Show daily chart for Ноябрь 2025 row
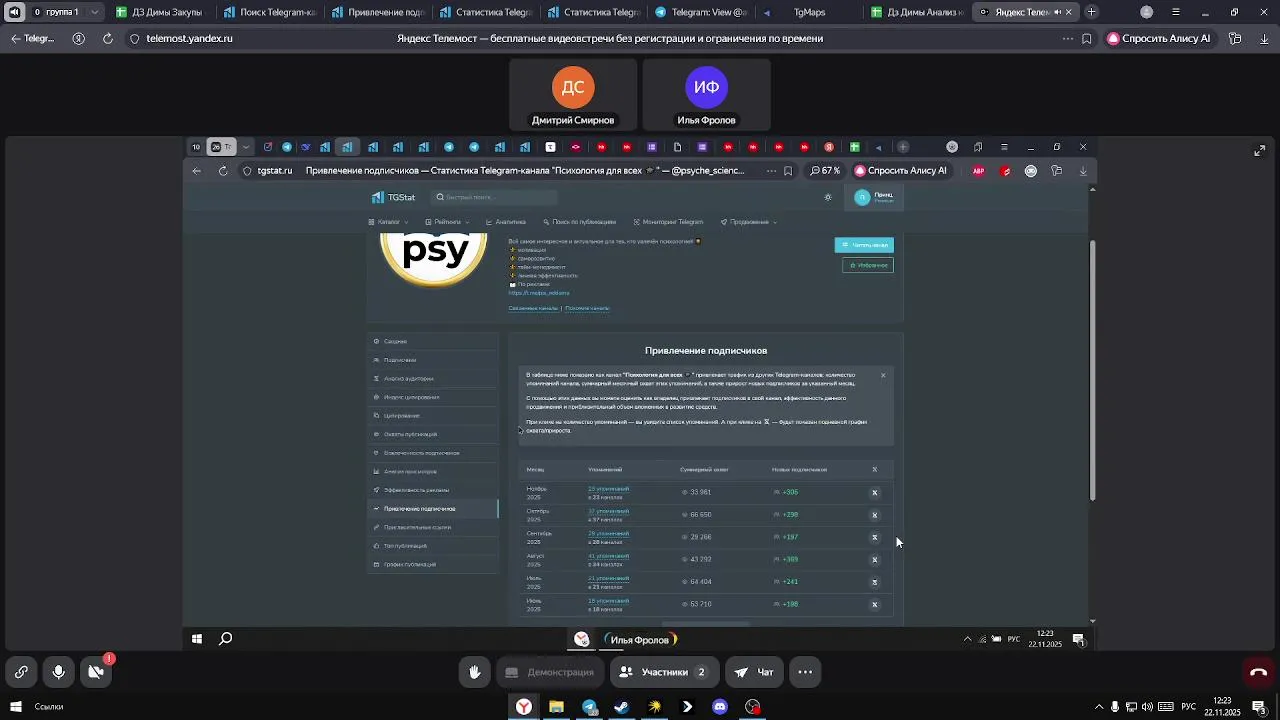 click(x=874, y=493)
